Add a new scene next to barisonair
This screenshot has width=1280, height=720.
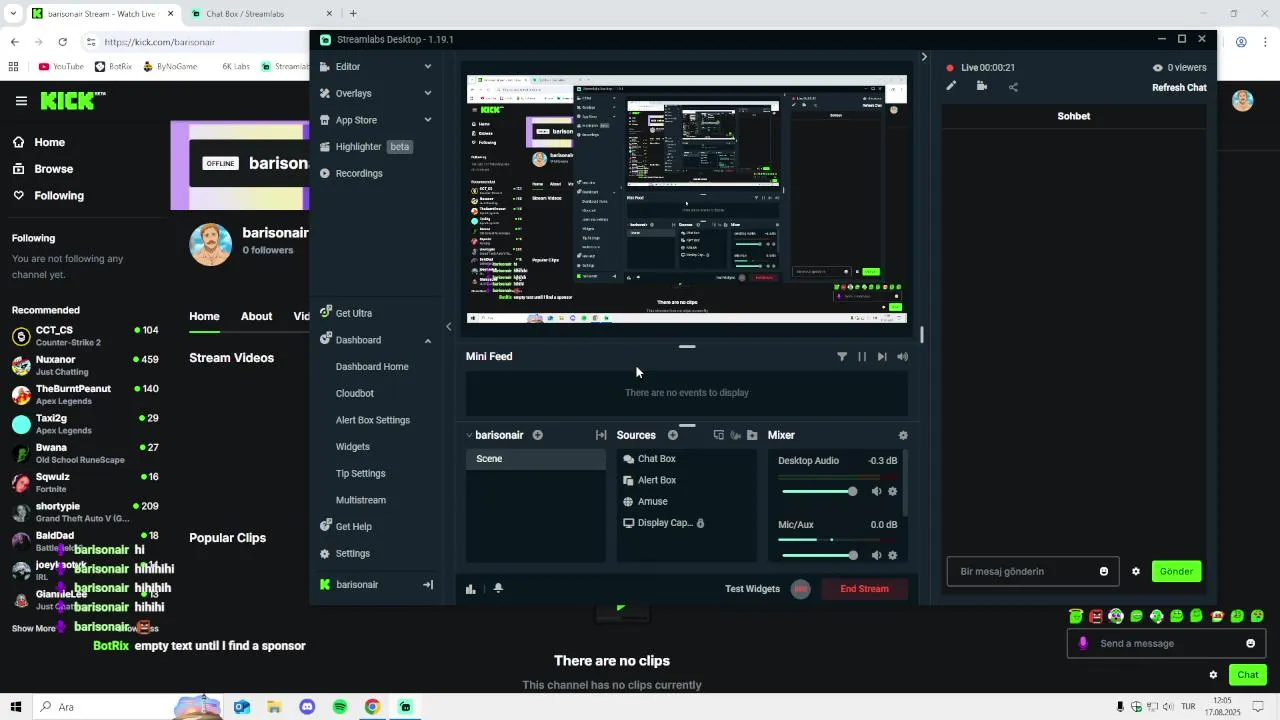click(x=538, y=435)
